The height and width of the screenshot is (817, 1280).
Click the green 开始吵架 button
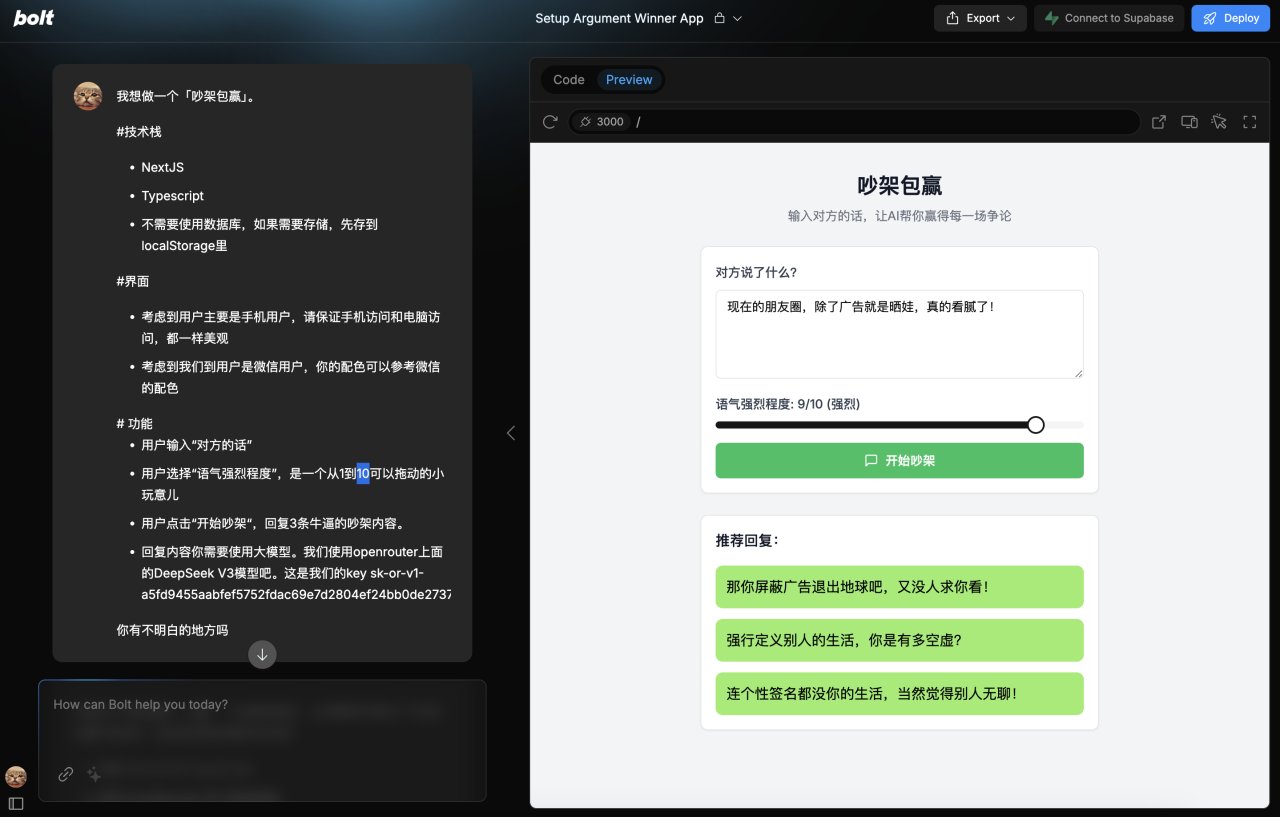click(899, 461)
